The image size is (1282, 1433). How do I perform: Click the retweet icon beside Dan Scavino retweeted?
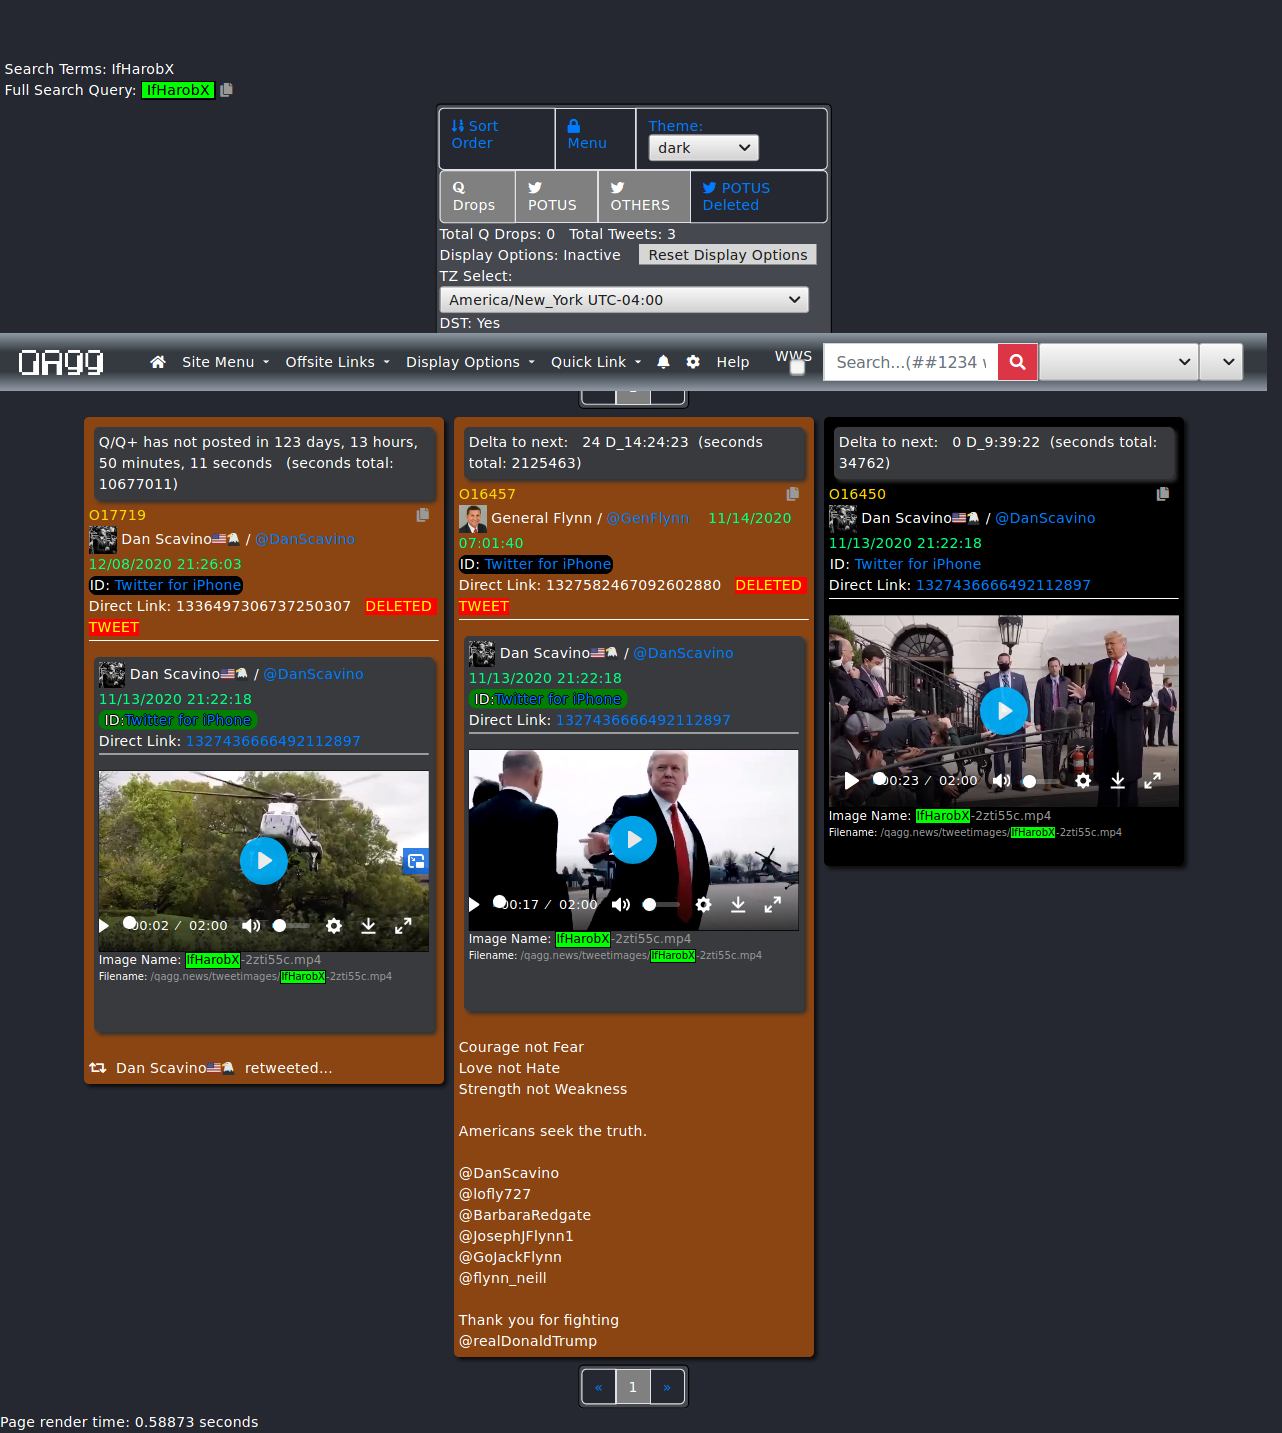point(98,1068)
